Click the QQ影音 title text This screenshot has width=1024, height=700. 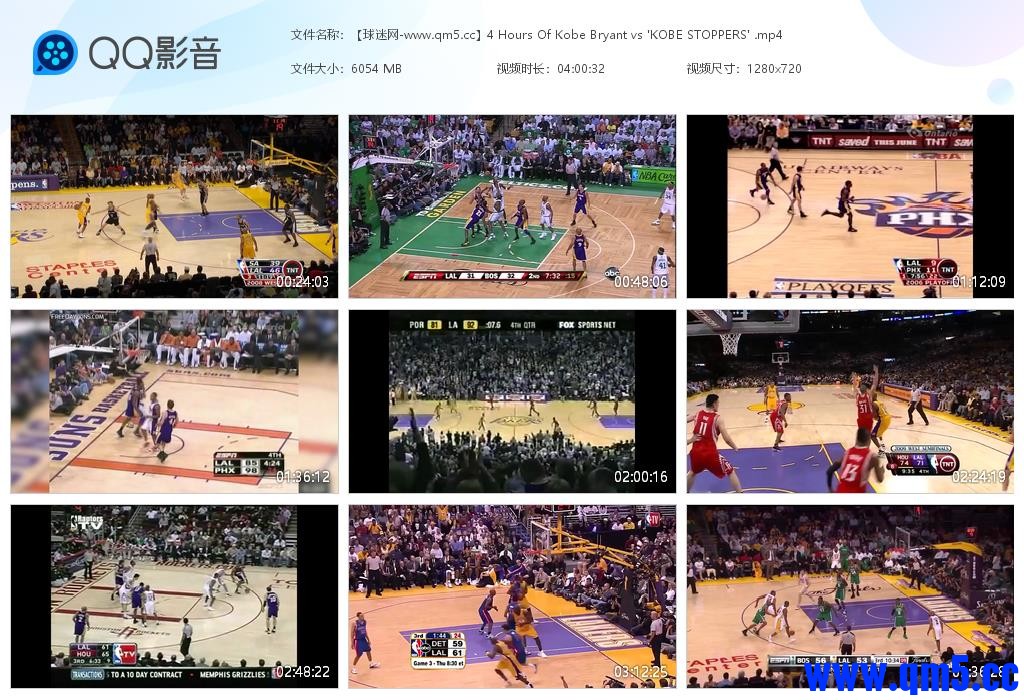pos(155,53)
